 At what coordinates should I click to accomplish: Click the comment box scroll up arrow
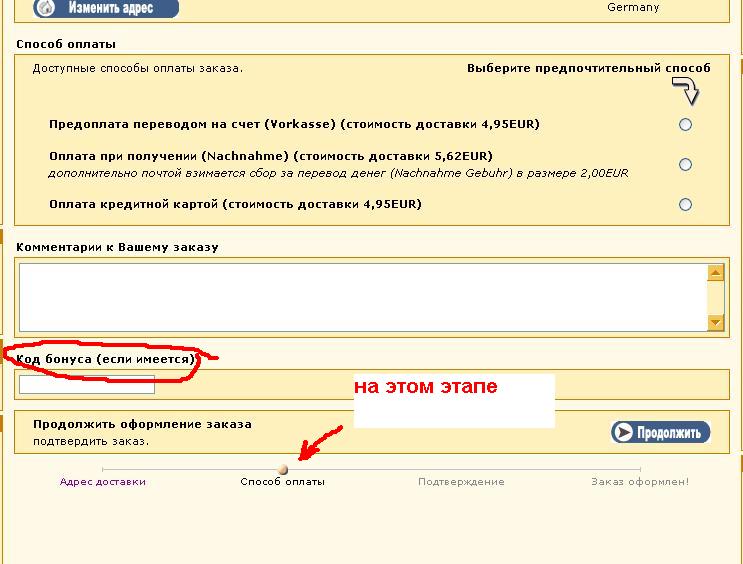coord(715,272)
